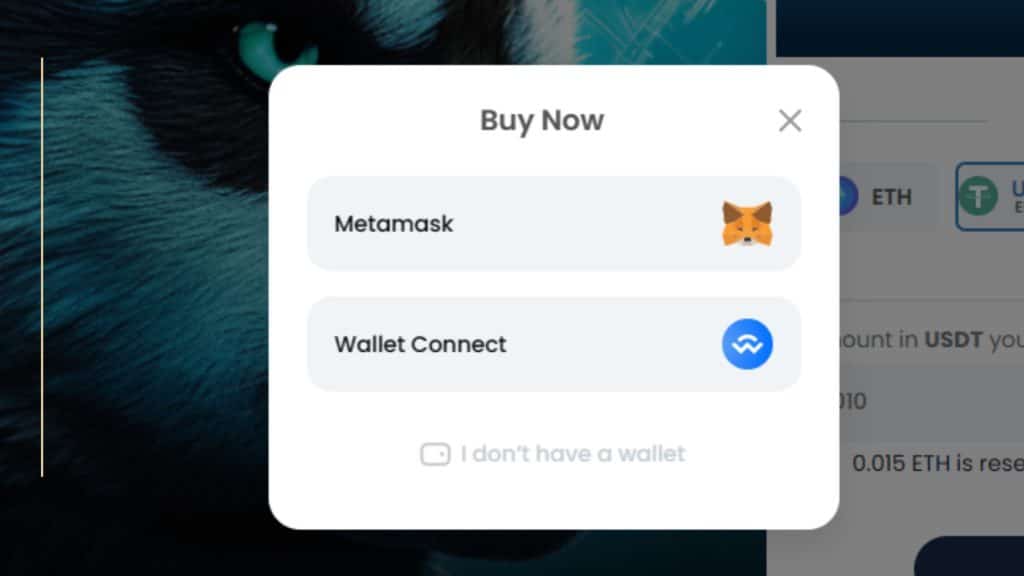Close the Buy Now dialog

pos(790,121)
